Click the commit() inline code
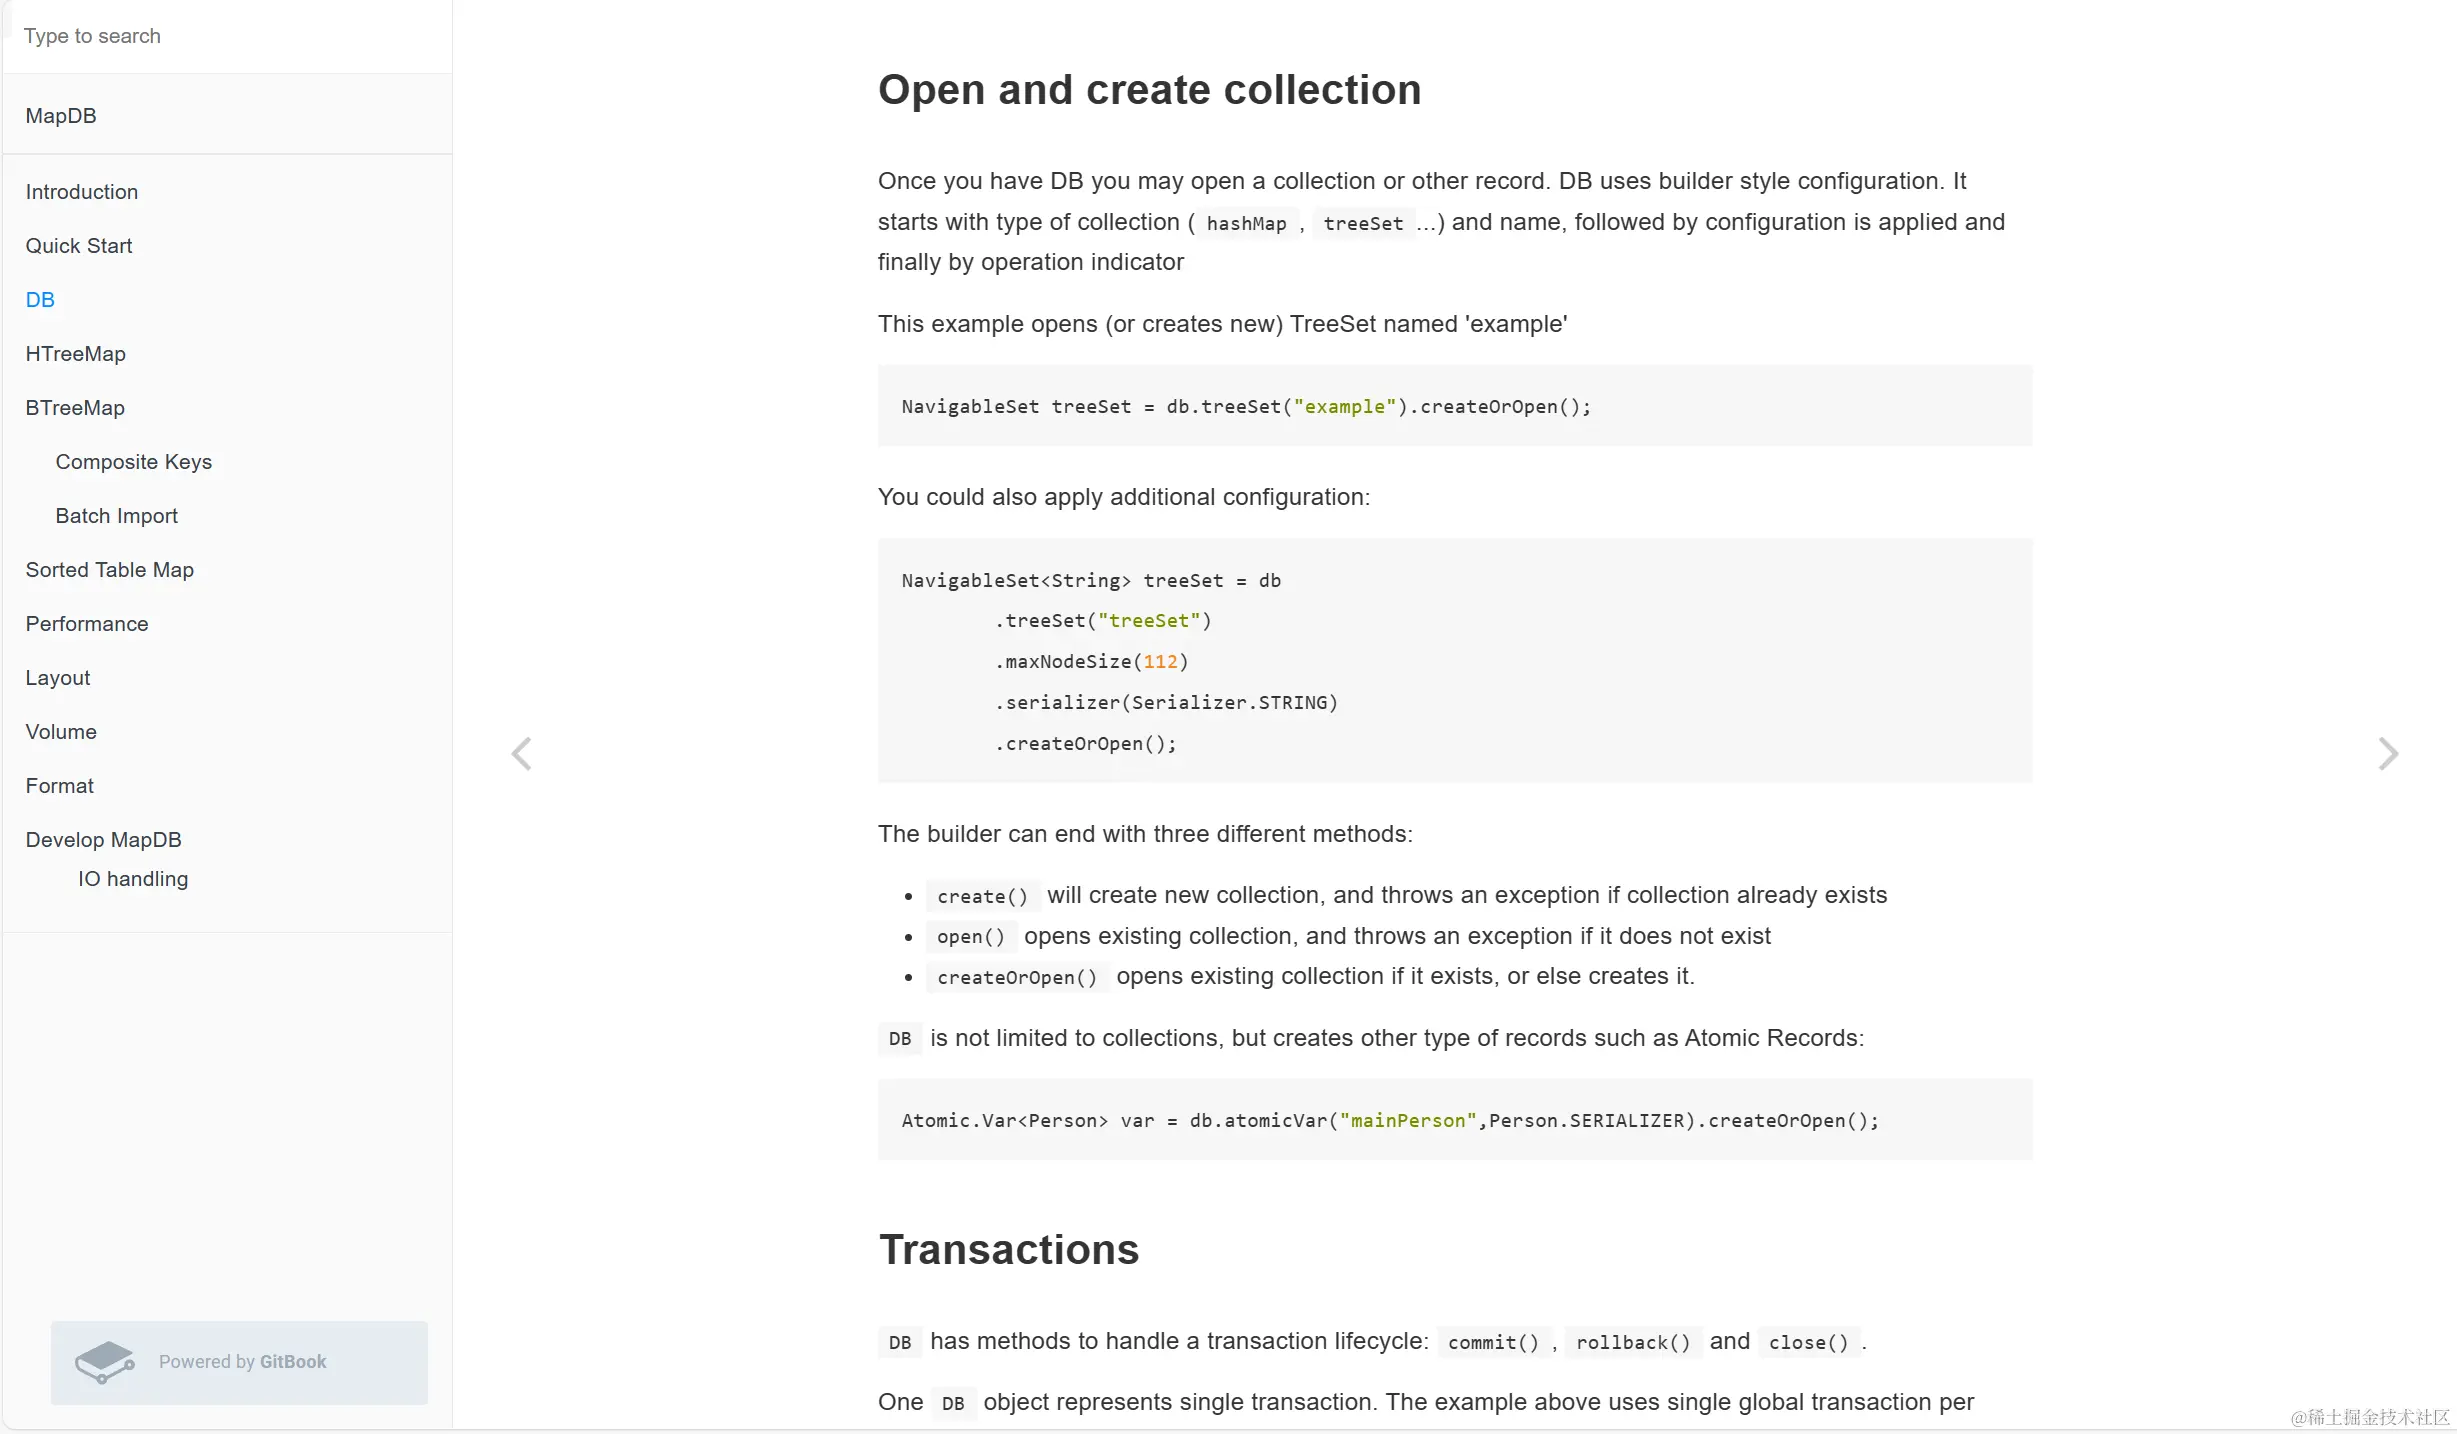Image resolution: width=2457 pixels, height=1434 pixels. click(x=1493, y=1343)
